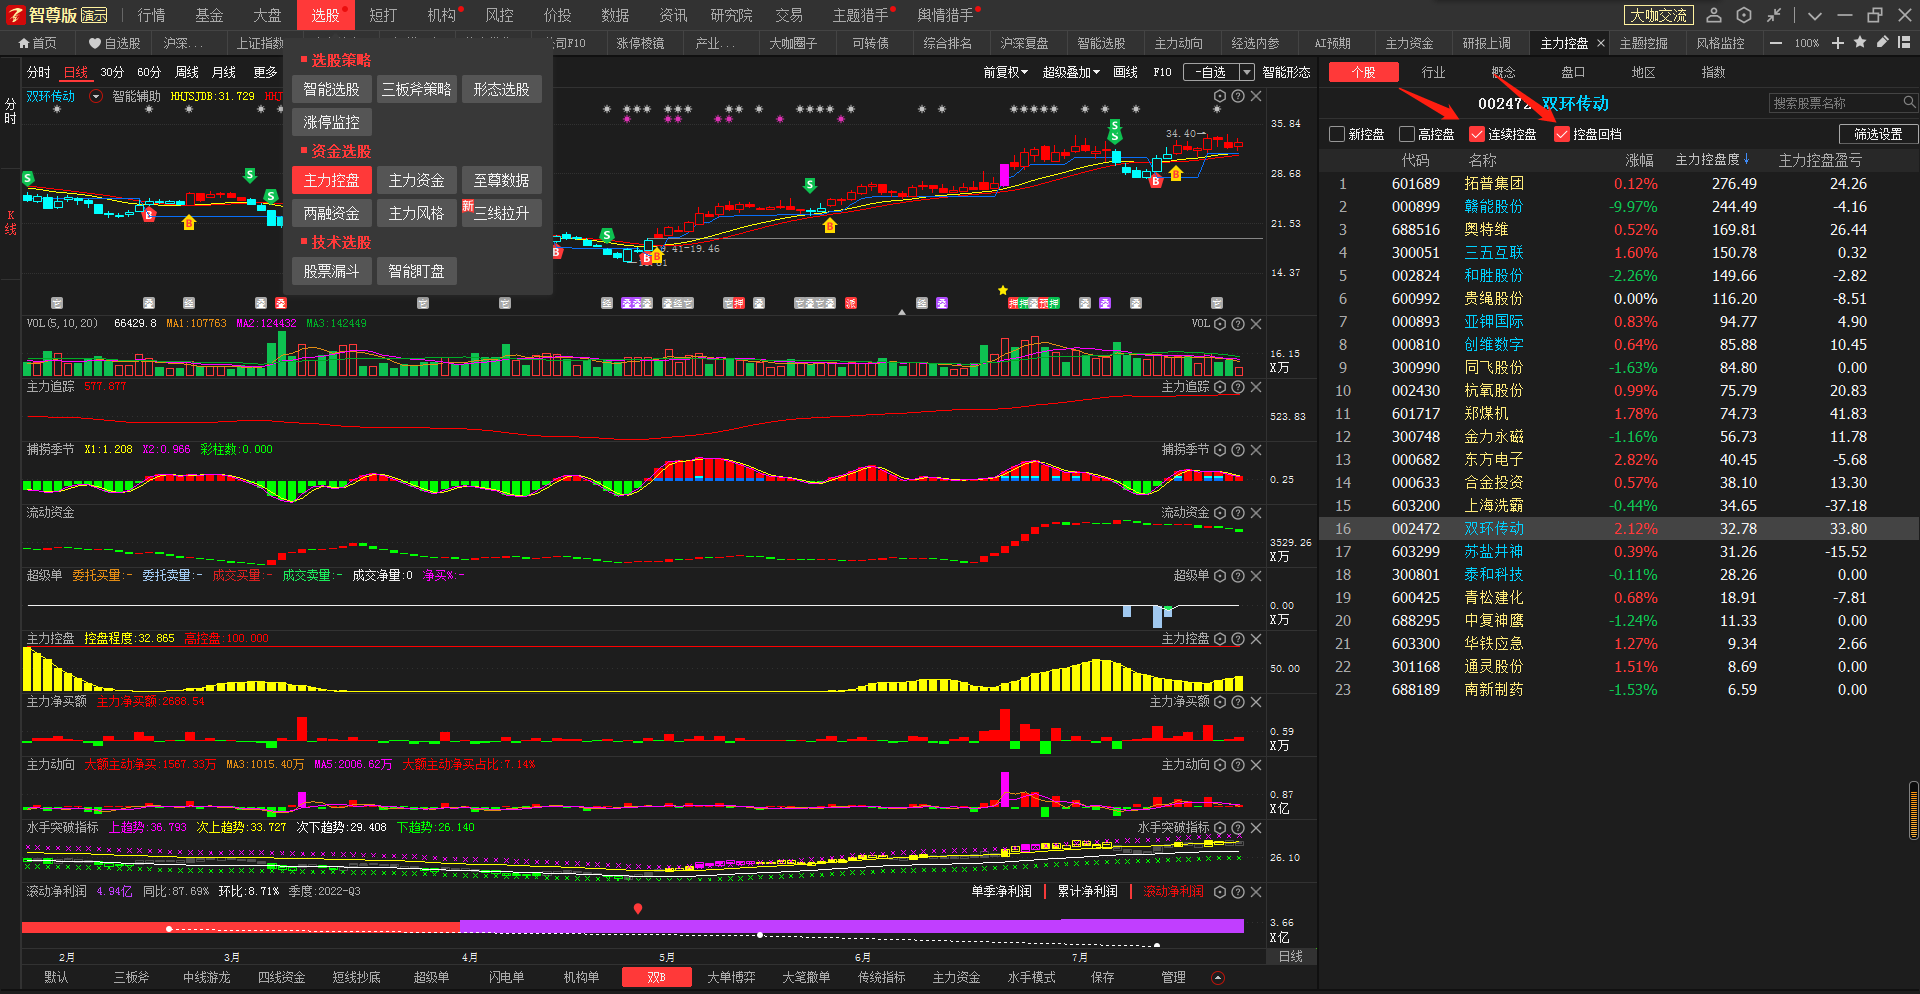1920x994 pixels.
Task: Switch to the 地区 tab in right panel
Action: click(1643, 72)
